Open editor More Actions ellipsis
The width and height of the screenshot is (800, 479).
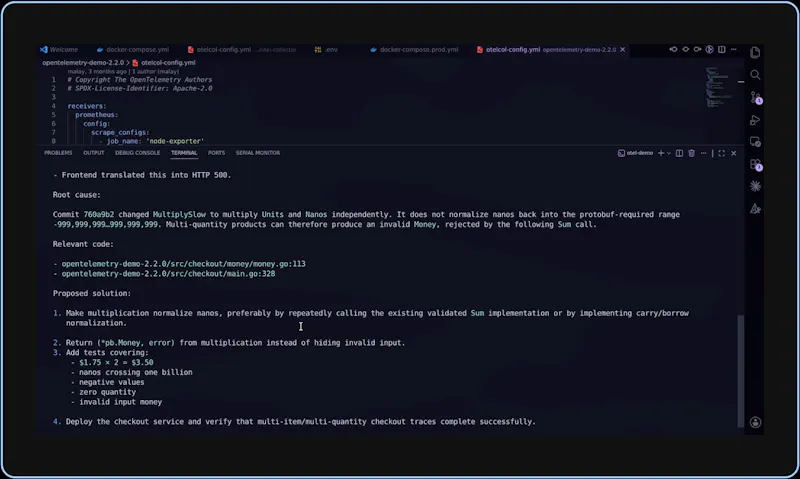pyautogui.click(x=734, y=49)
